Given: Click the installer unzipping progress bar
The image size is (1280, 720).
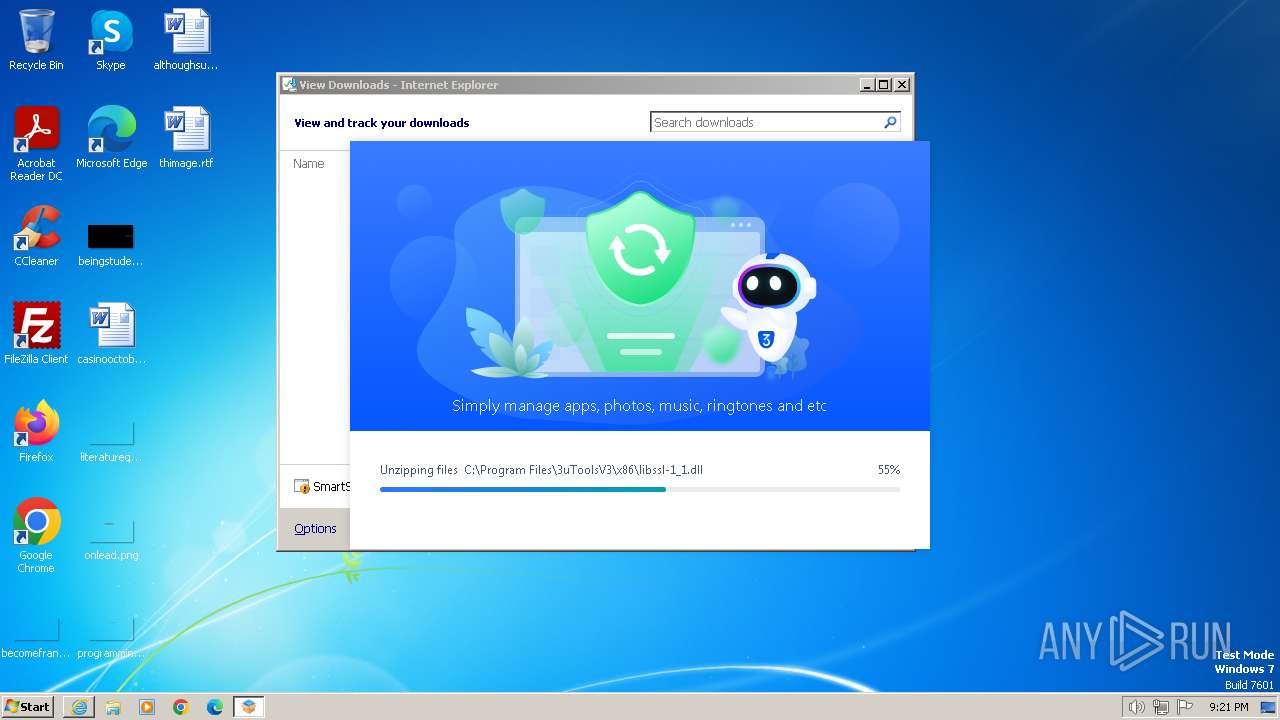Looking at the screenshot, I should pyautogui.click(x=640, y=489).
